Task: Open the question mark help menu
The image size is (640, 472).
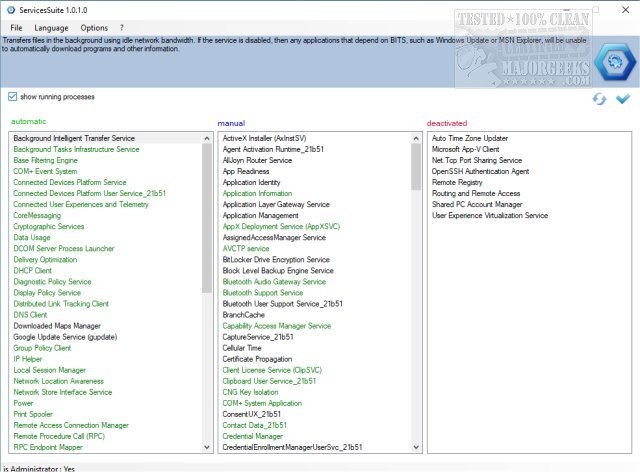Action: tap(122, 28)
